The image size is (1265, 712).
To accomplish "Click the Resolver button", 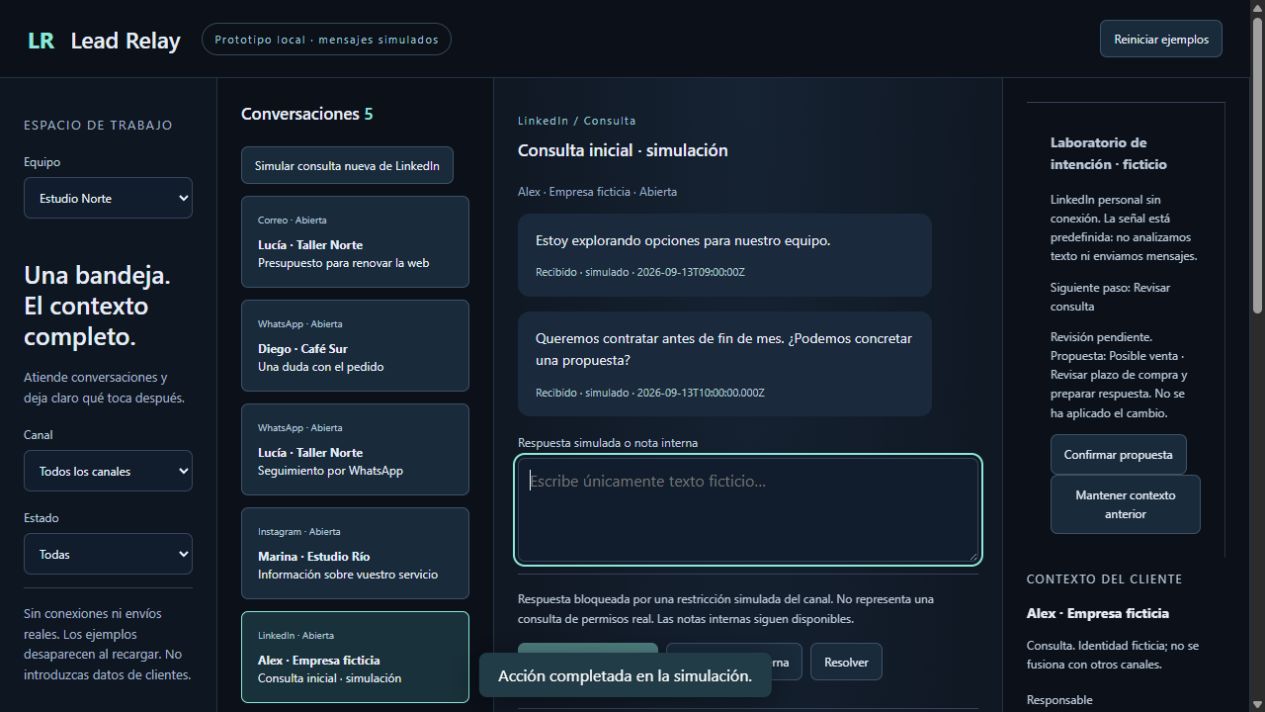I will click(x=846, y=662).
